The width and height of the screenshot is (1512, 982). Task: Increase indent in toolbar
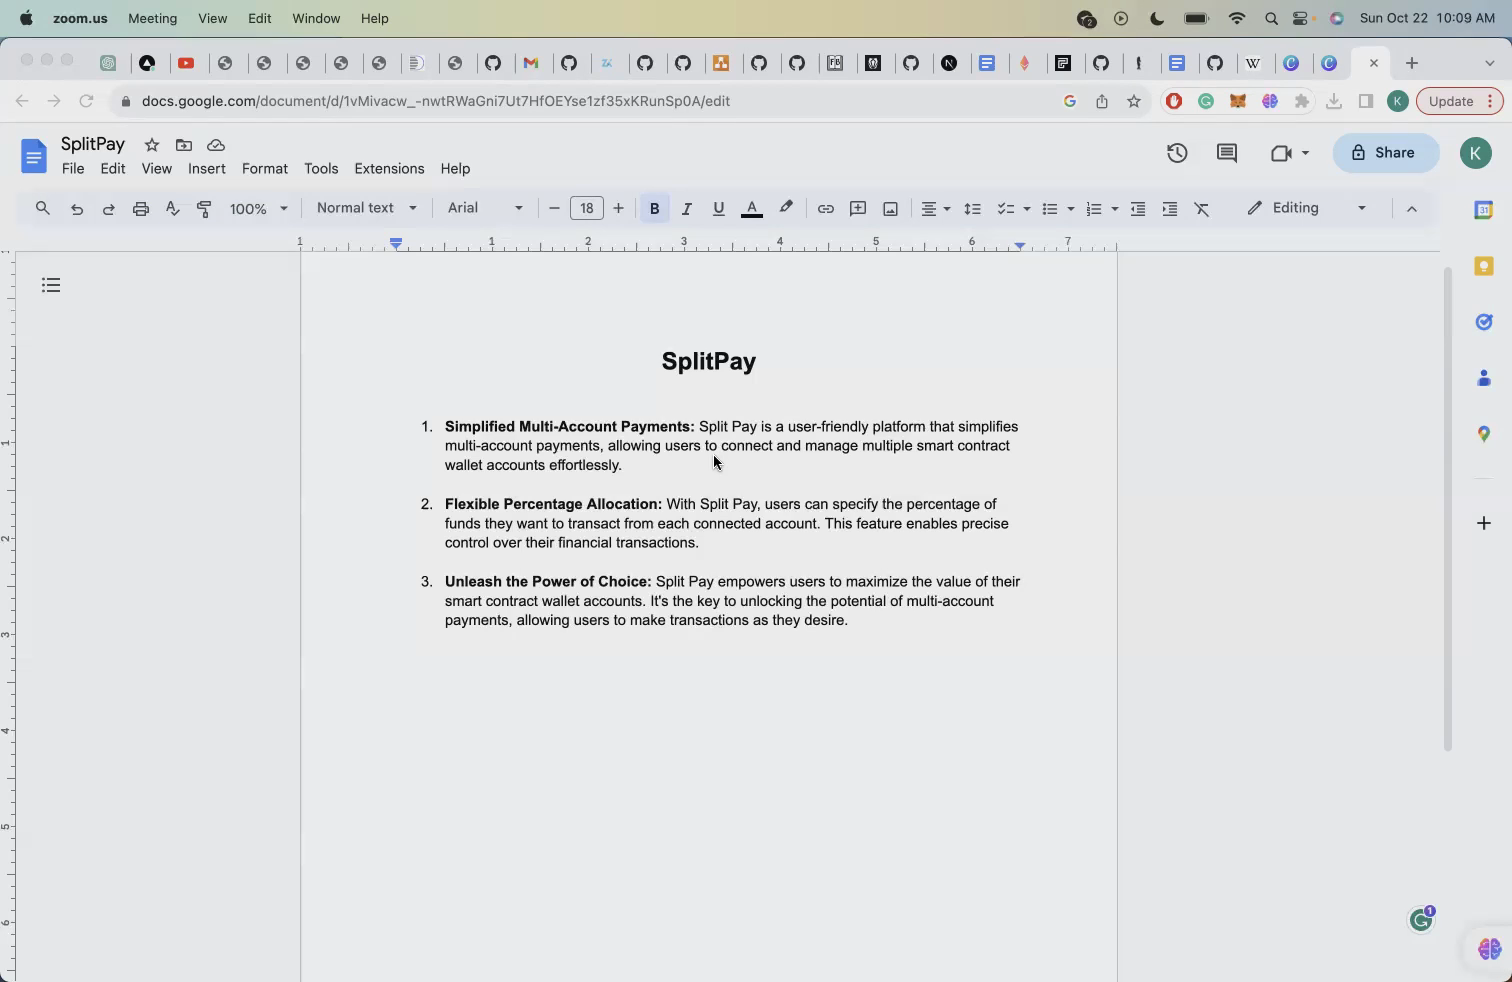(x=1170, y=209)
